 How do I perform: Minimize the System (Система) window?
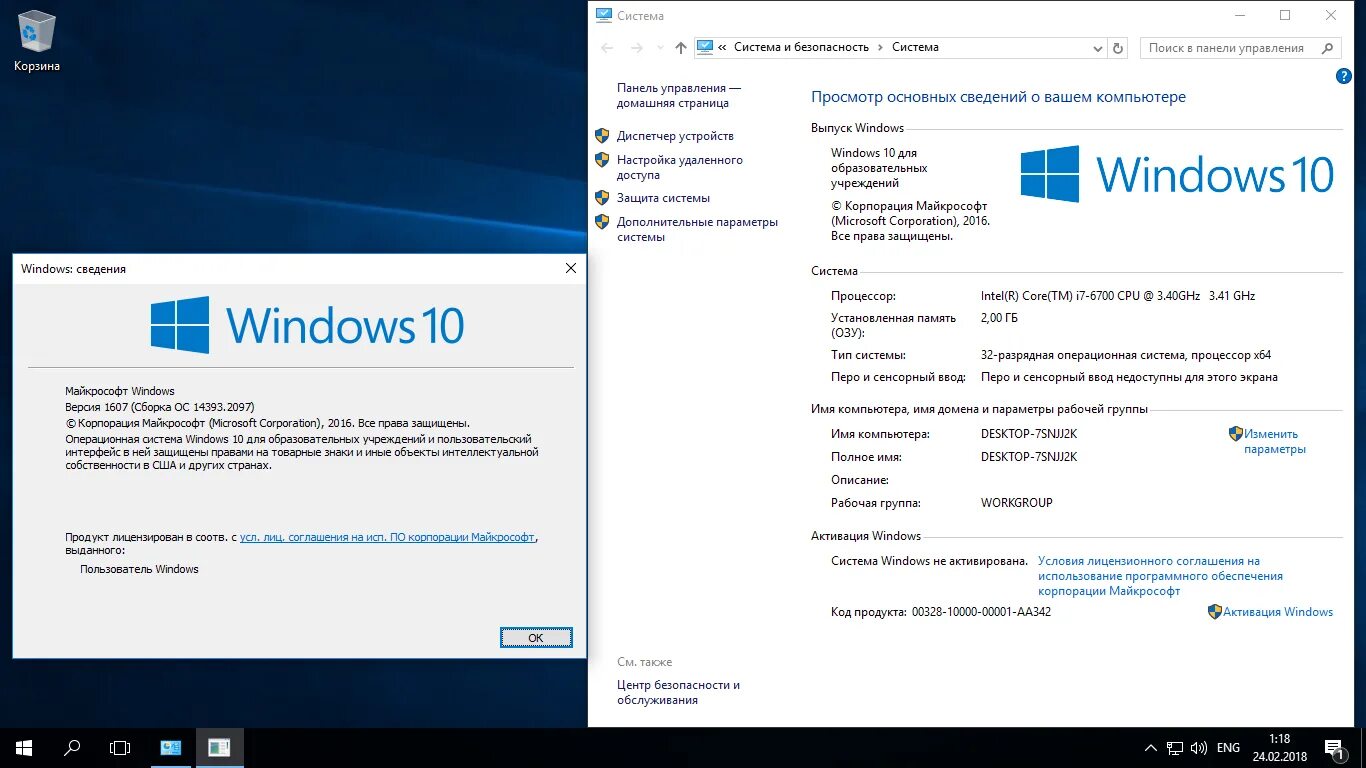[x=1239, y=15]
